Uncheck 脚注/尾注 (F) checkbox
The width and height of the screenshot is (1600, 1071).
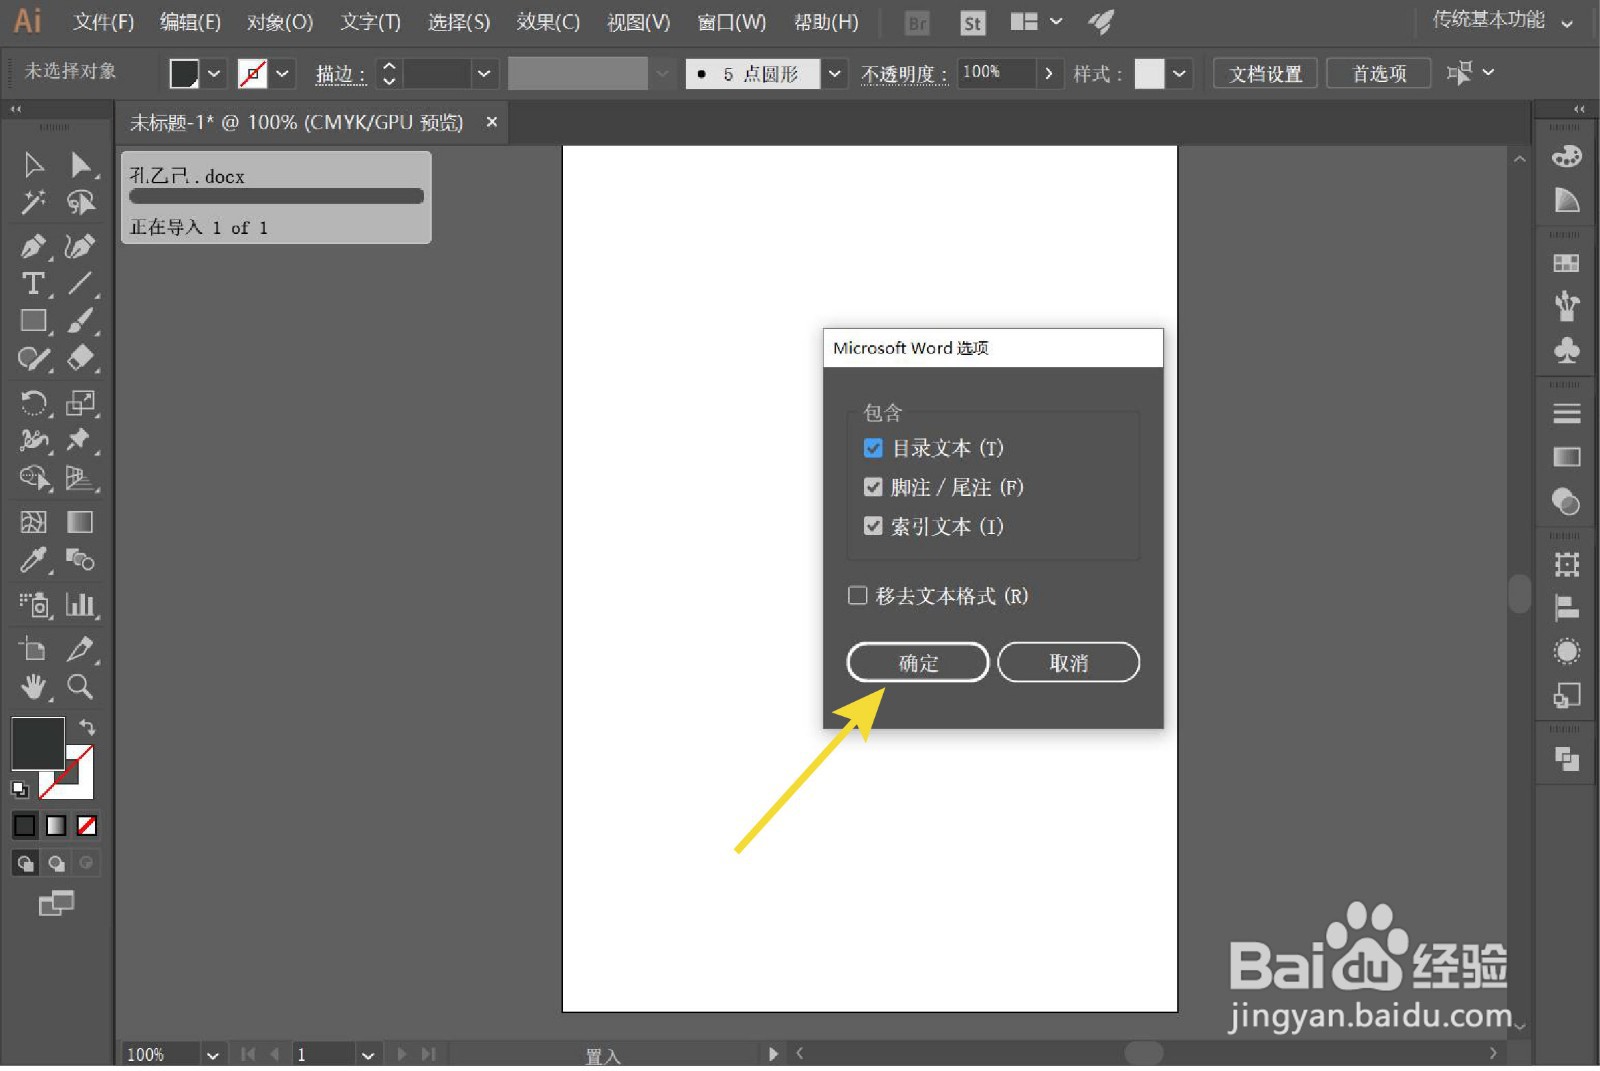pos(873,487)
